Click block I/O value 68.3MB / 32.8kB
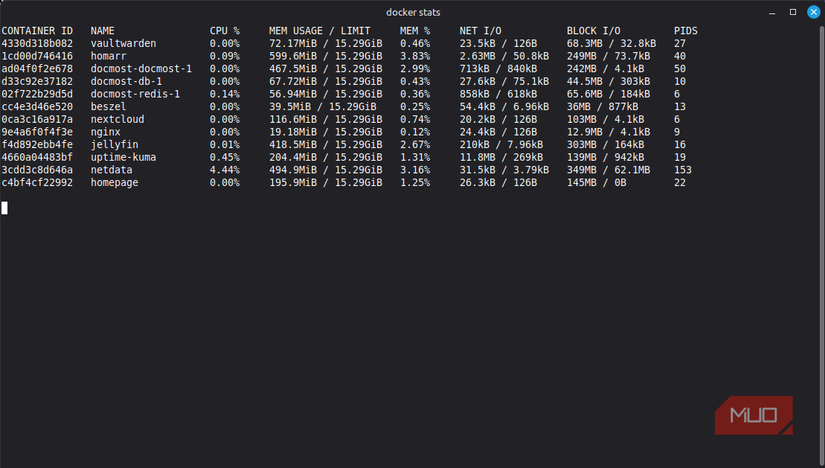 pos(611,43)
